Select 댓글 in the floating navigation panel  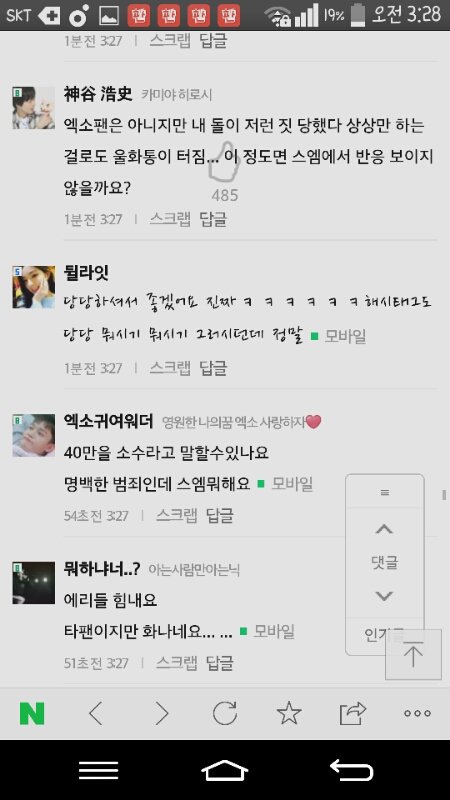(384, 562)
